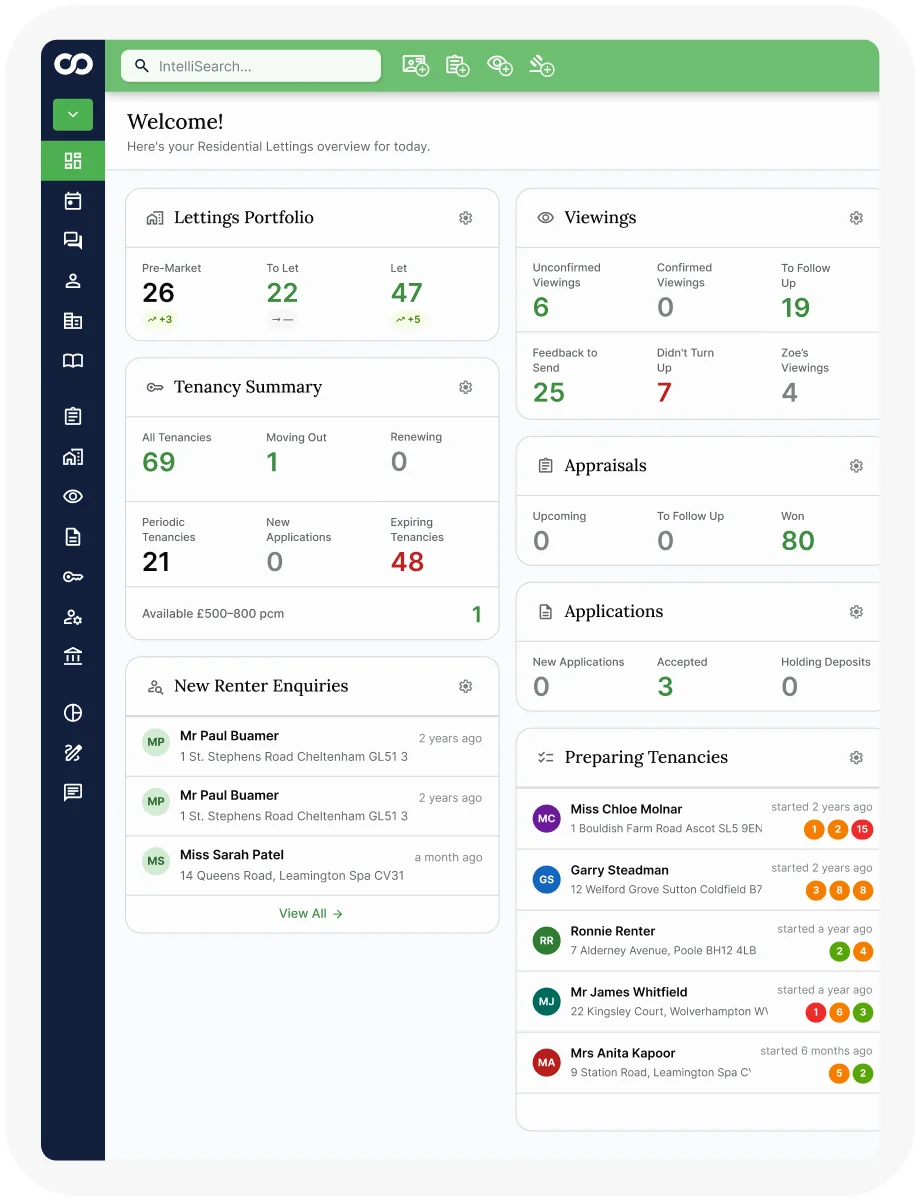Open Pre-Market count 26
This screenshot has width=920, height=1201.
pos(158,293)
